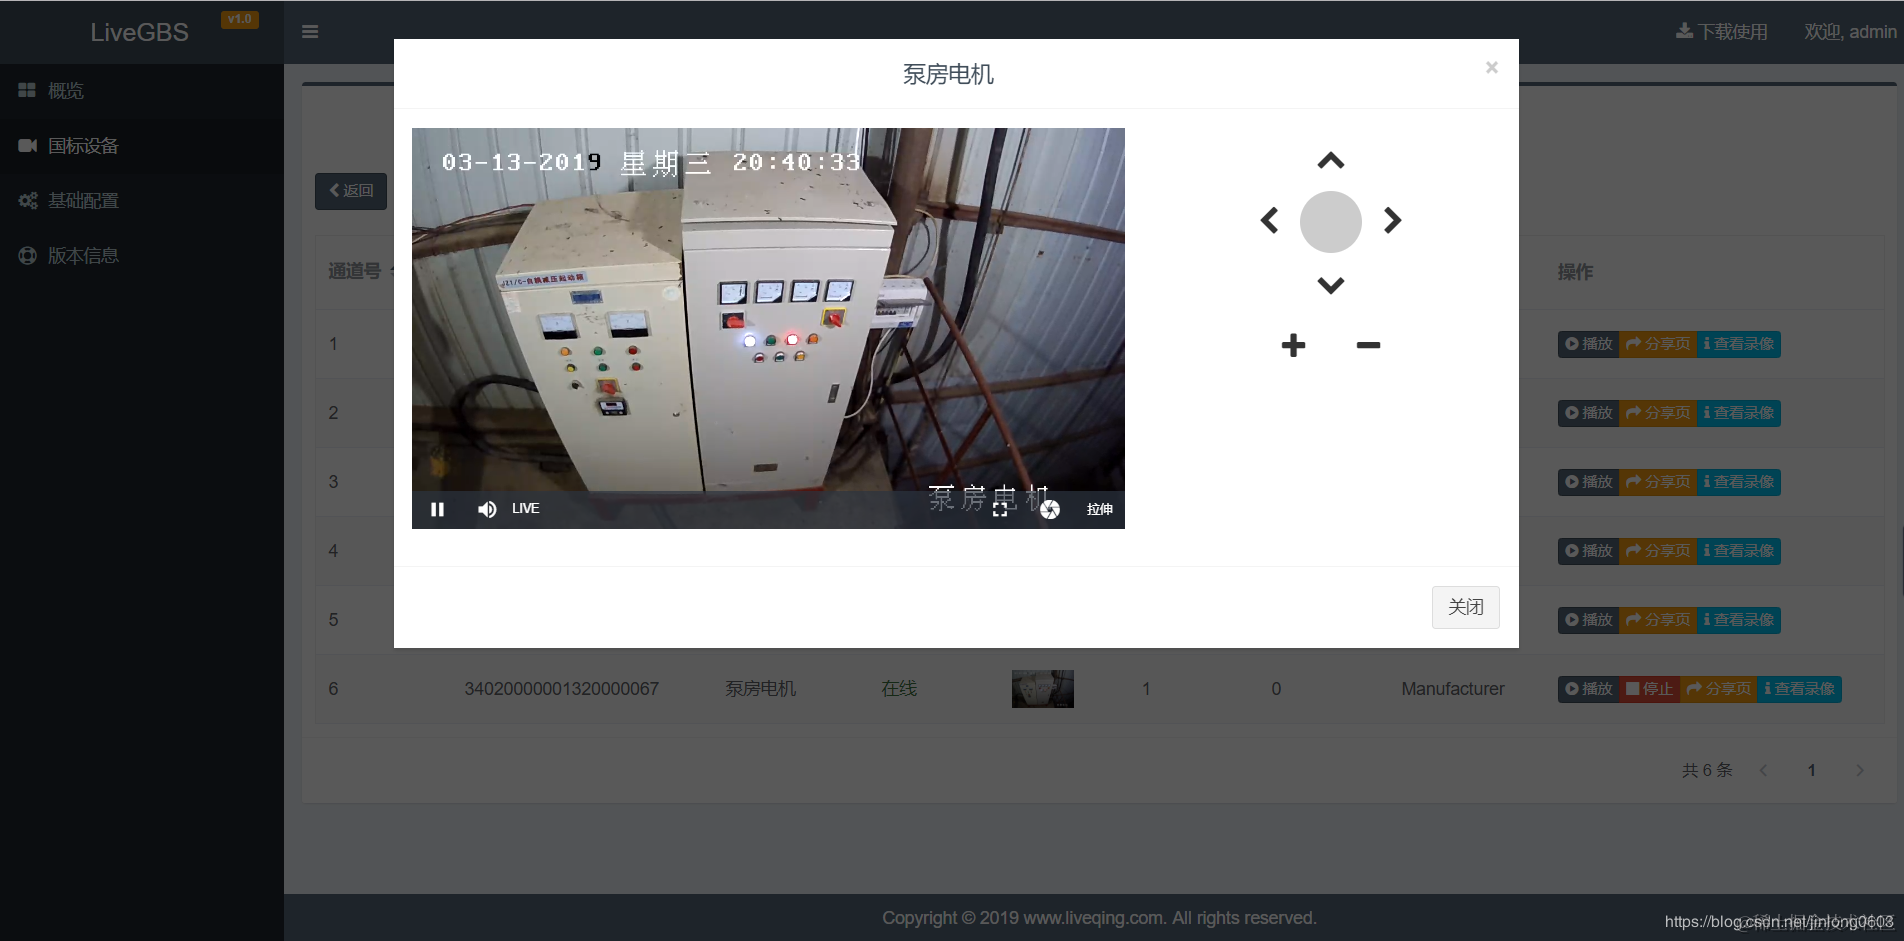Click 播放 for channel 1
1904x941 pixels.
tap(1588, 344)
